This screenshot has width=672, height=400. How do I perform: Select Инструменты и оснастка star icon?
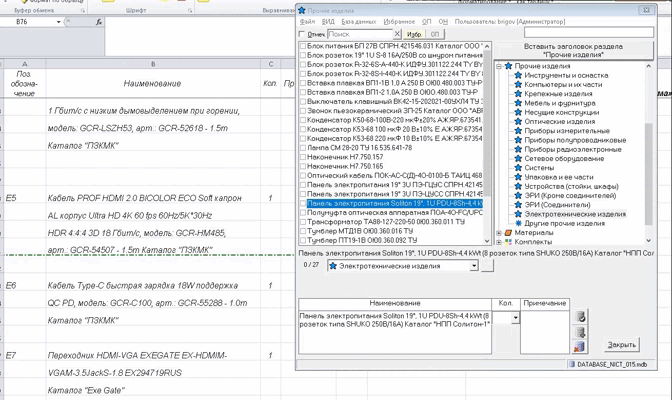point(520,75)
